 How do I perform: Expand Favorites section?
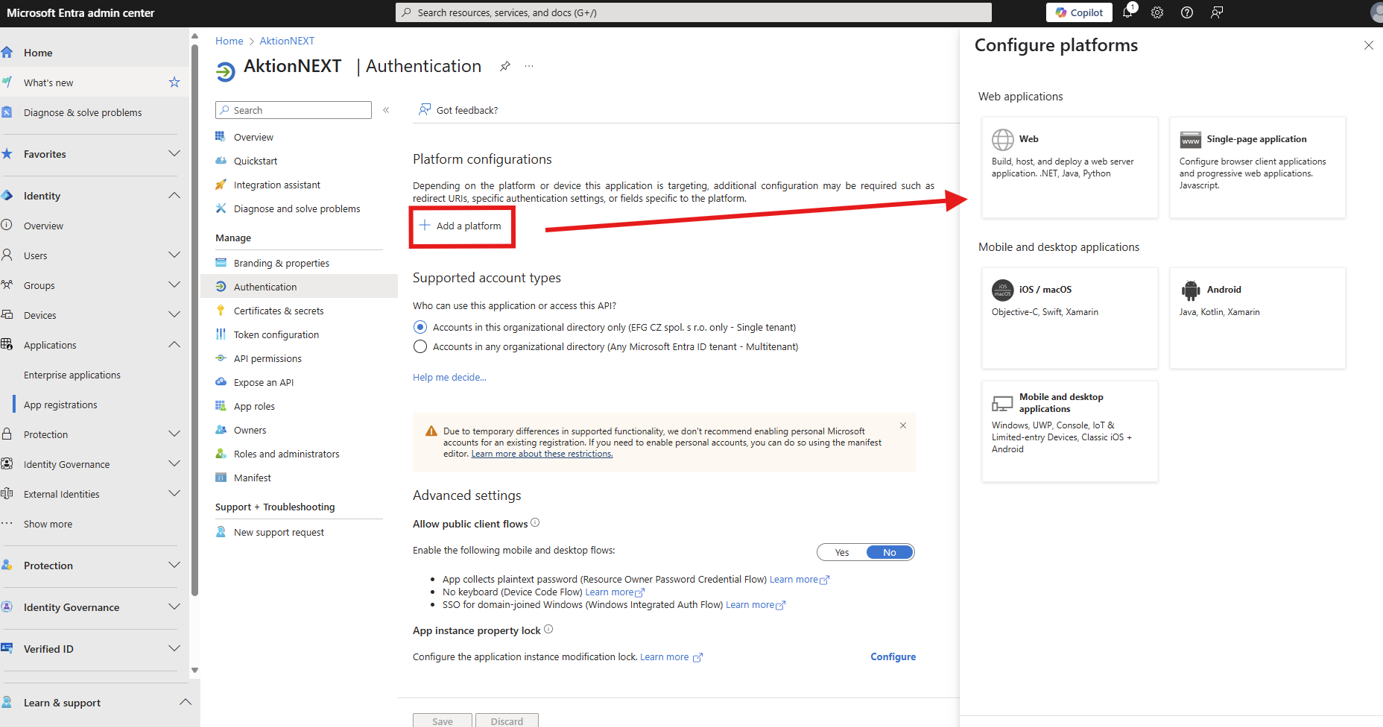174,154
